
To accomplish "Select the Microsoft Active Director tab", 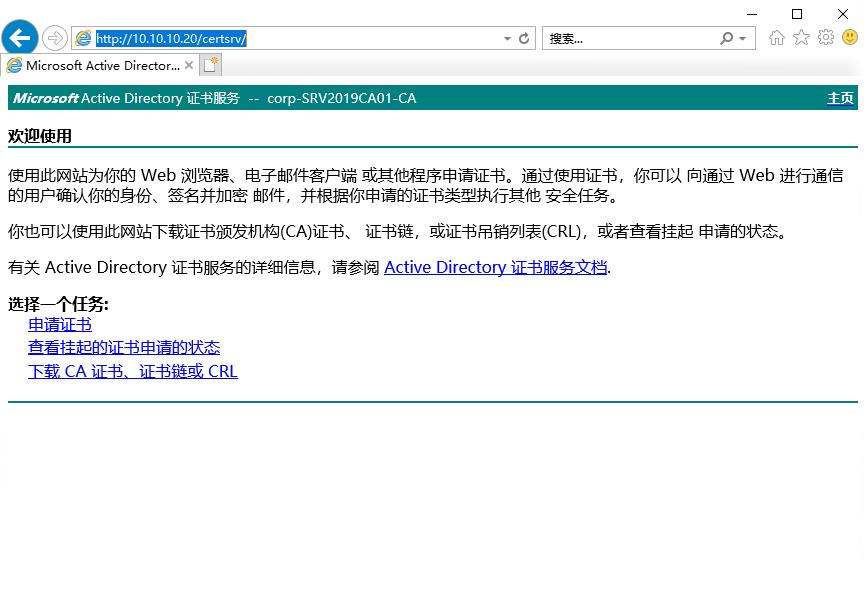I will pyautogui.click(x=95, y=64).
